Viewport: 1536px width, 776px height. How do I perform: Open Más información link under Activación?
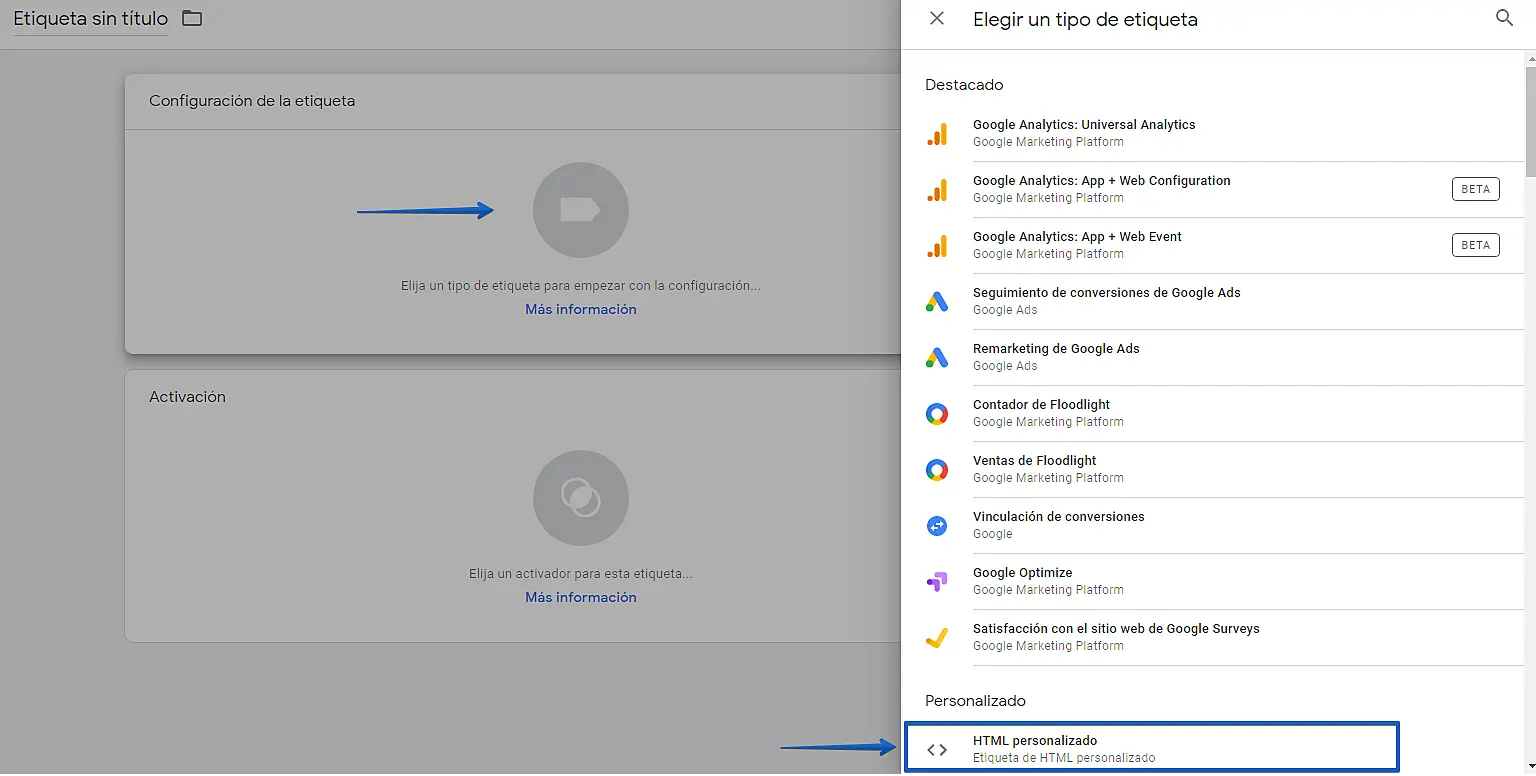click(x=580, y=598)
